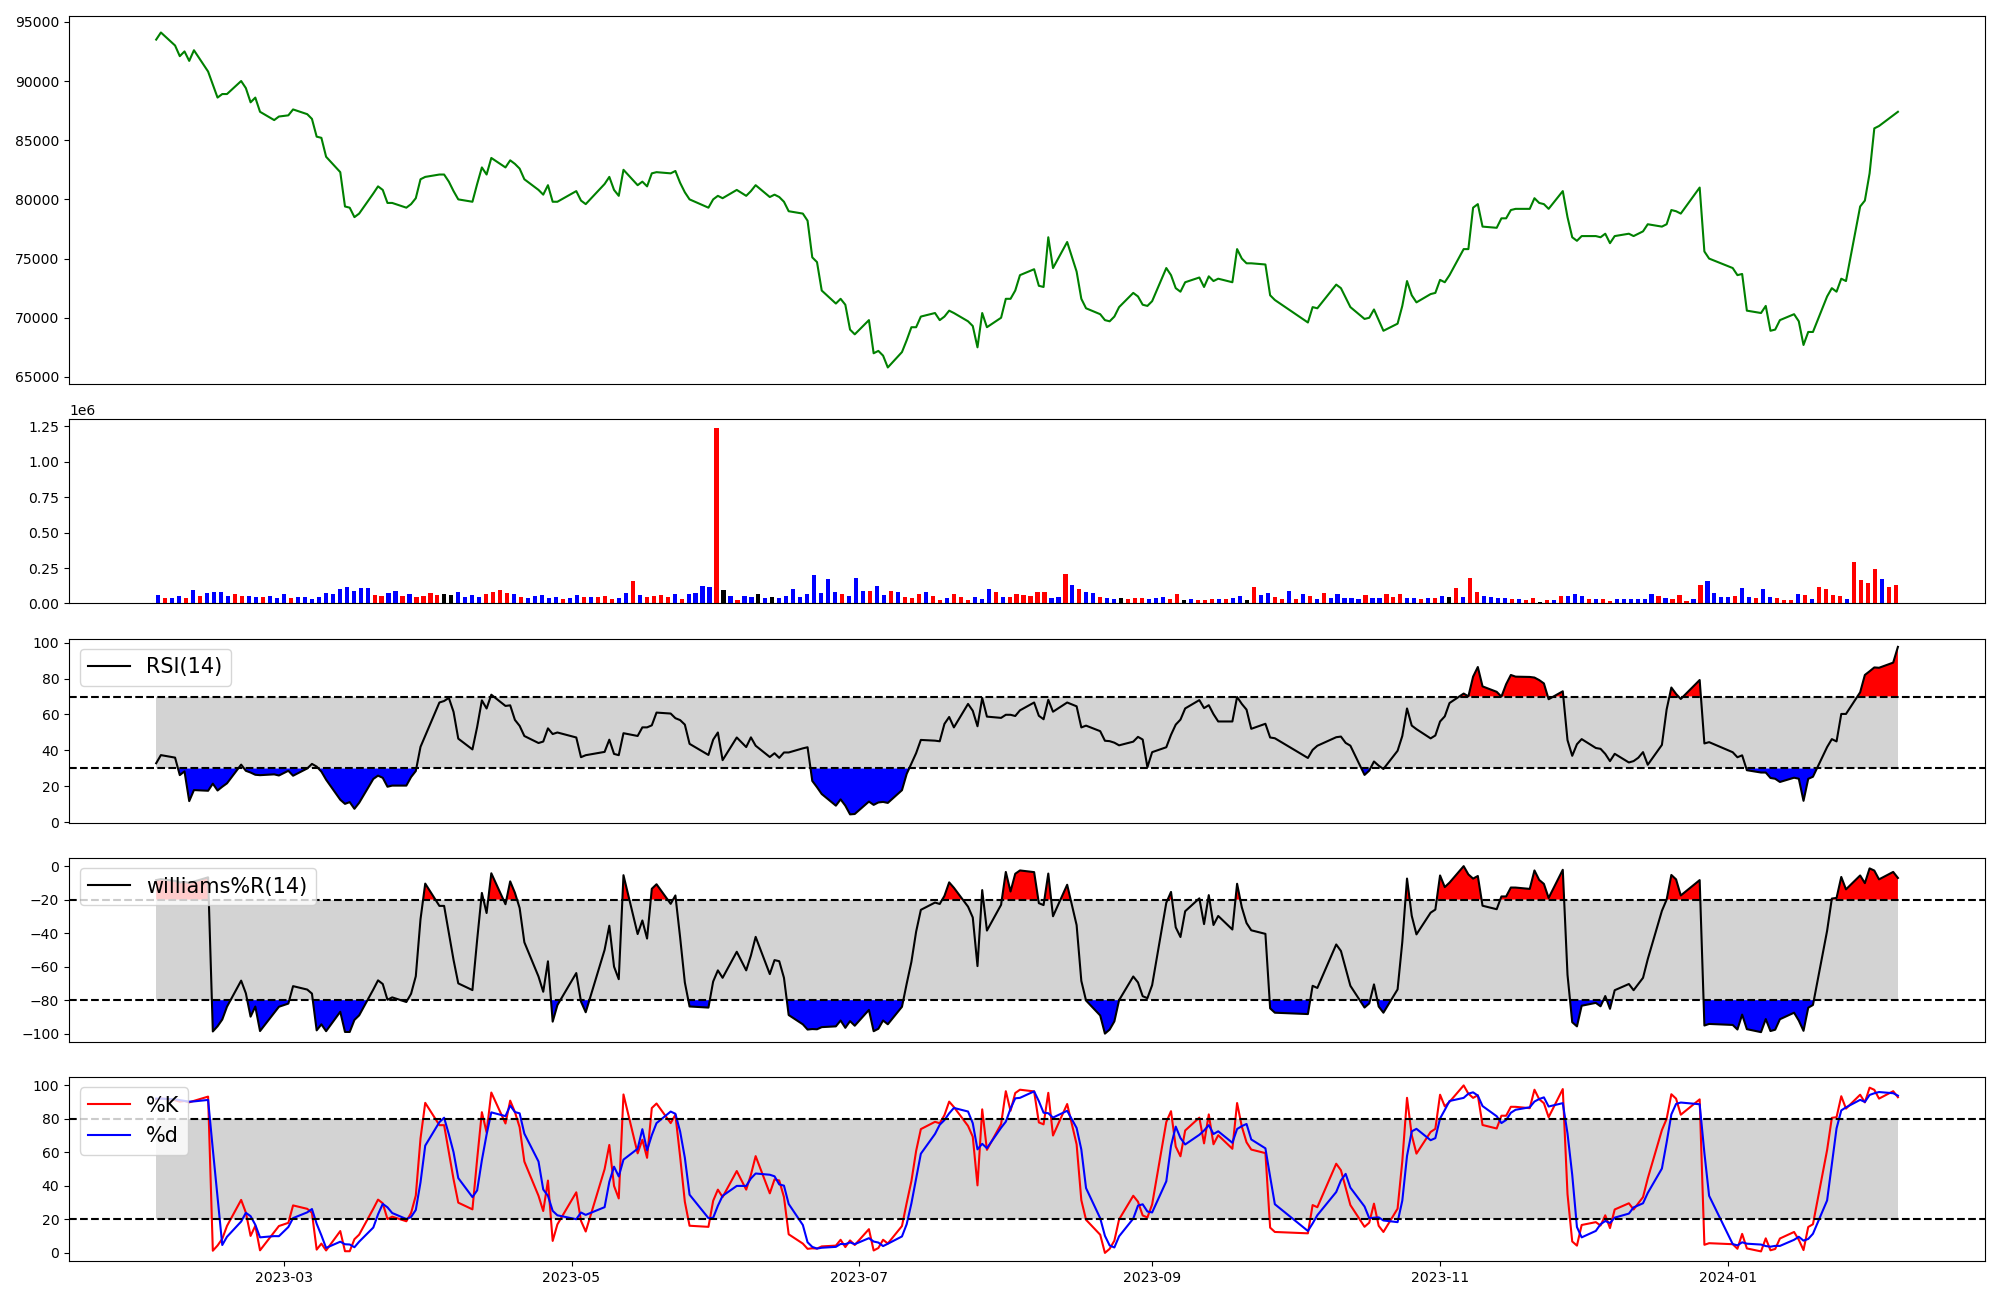
Task: Click the black RSI legend line sample
Action: click(x=110, y=666)
